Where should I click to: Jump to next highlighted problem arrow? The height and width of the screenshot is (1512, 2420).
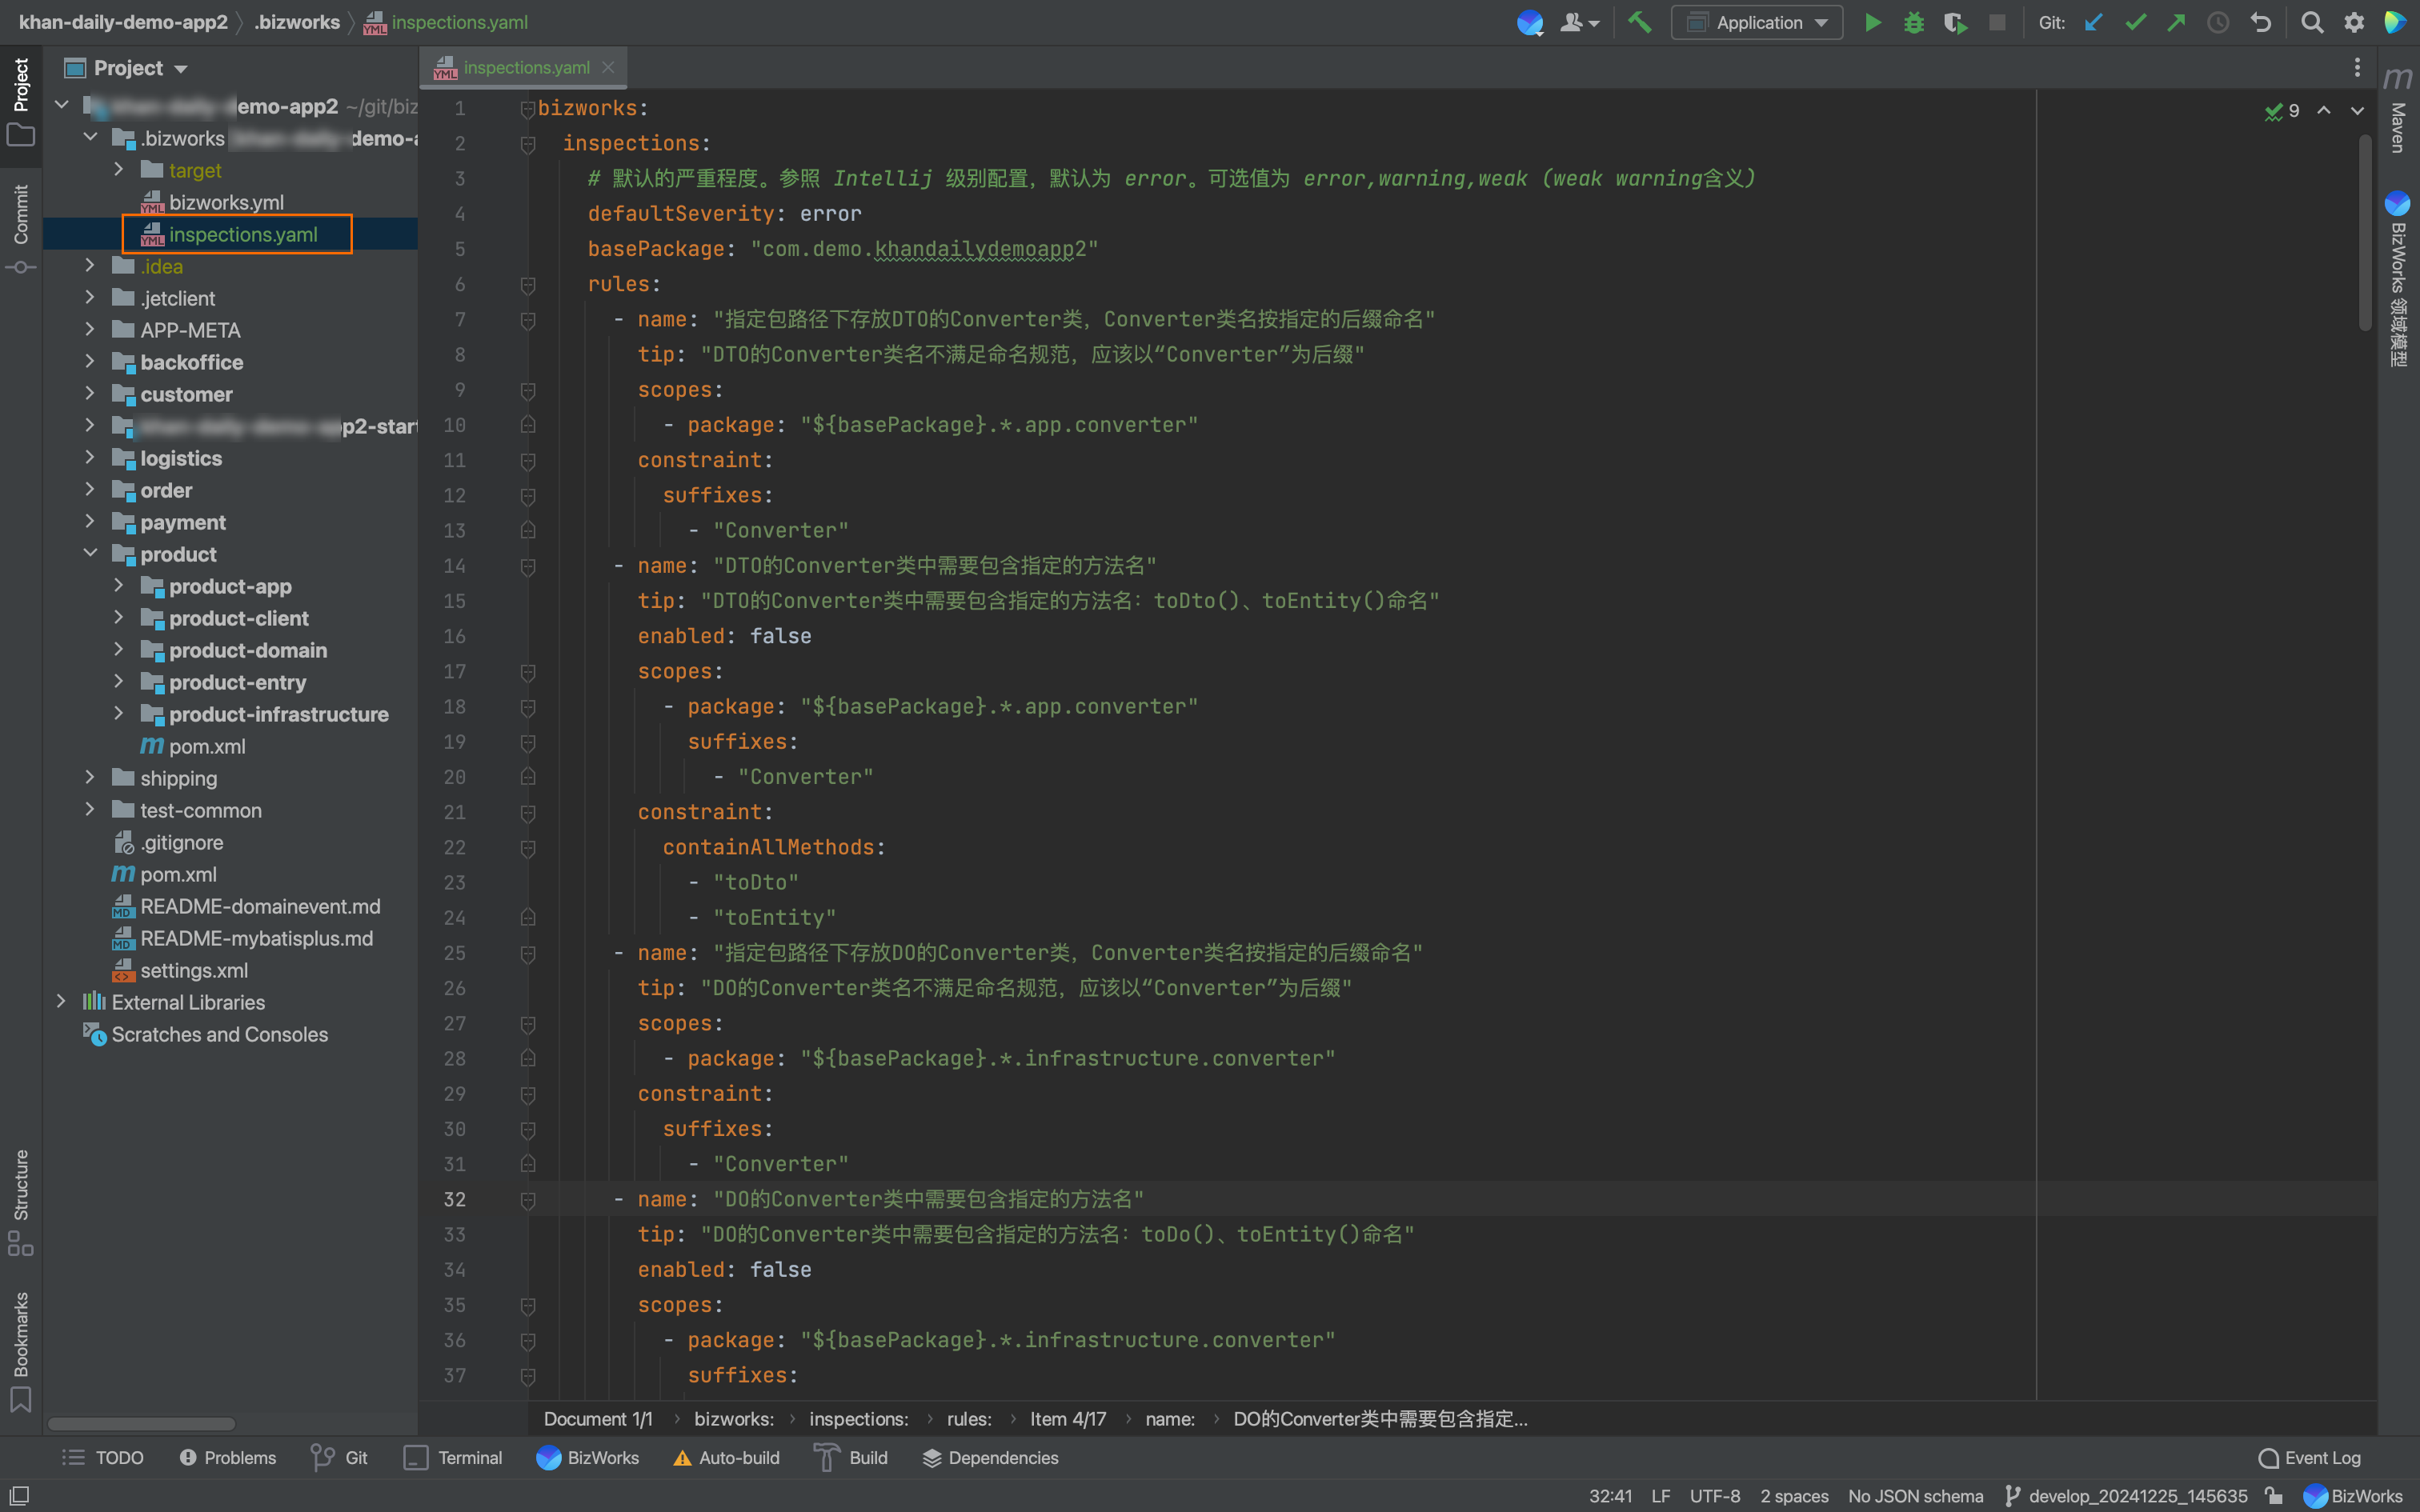2357,110
